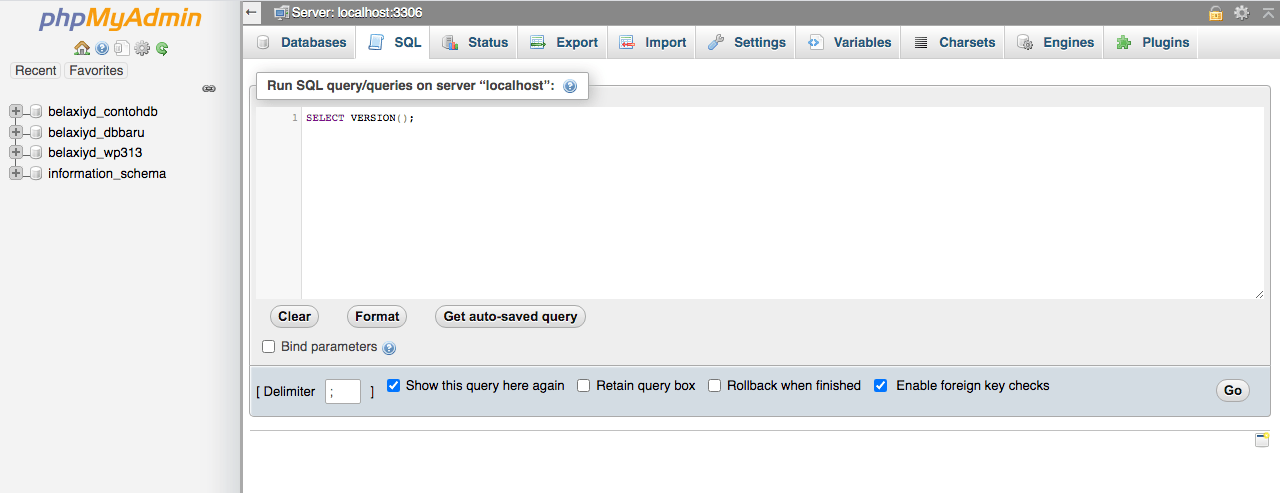
Task: Open the Variables tab
Action: click(x=849, y=43)
